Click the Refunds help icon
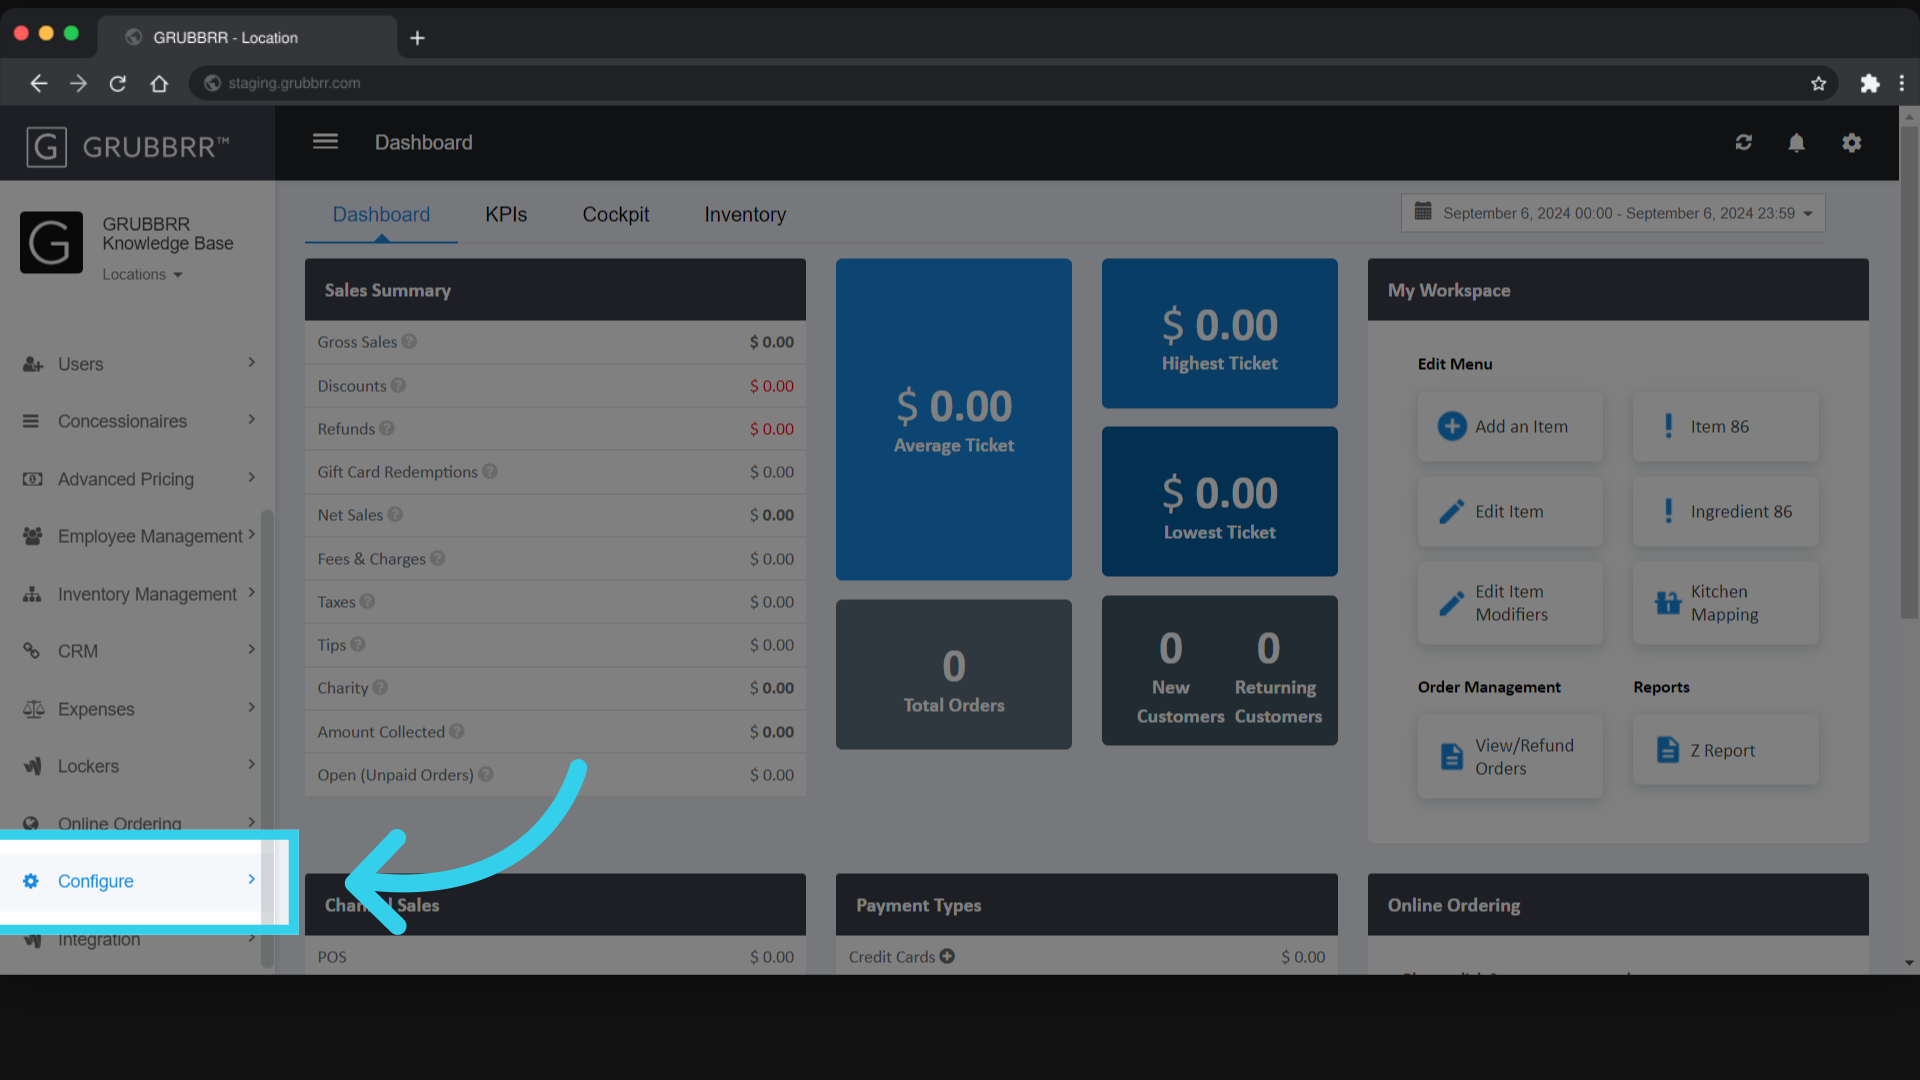The width and height of the screenshot is (1920, 1080). (x=387, y=428)
